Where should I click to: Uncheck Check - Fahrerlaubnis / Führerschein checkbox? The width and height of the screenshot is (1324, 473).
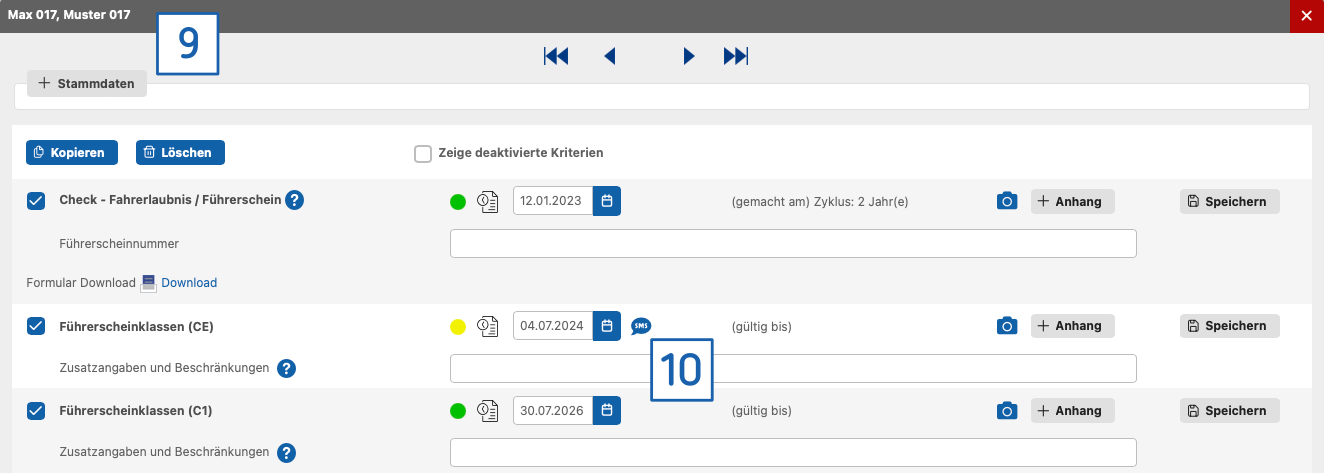pos(36,201)
